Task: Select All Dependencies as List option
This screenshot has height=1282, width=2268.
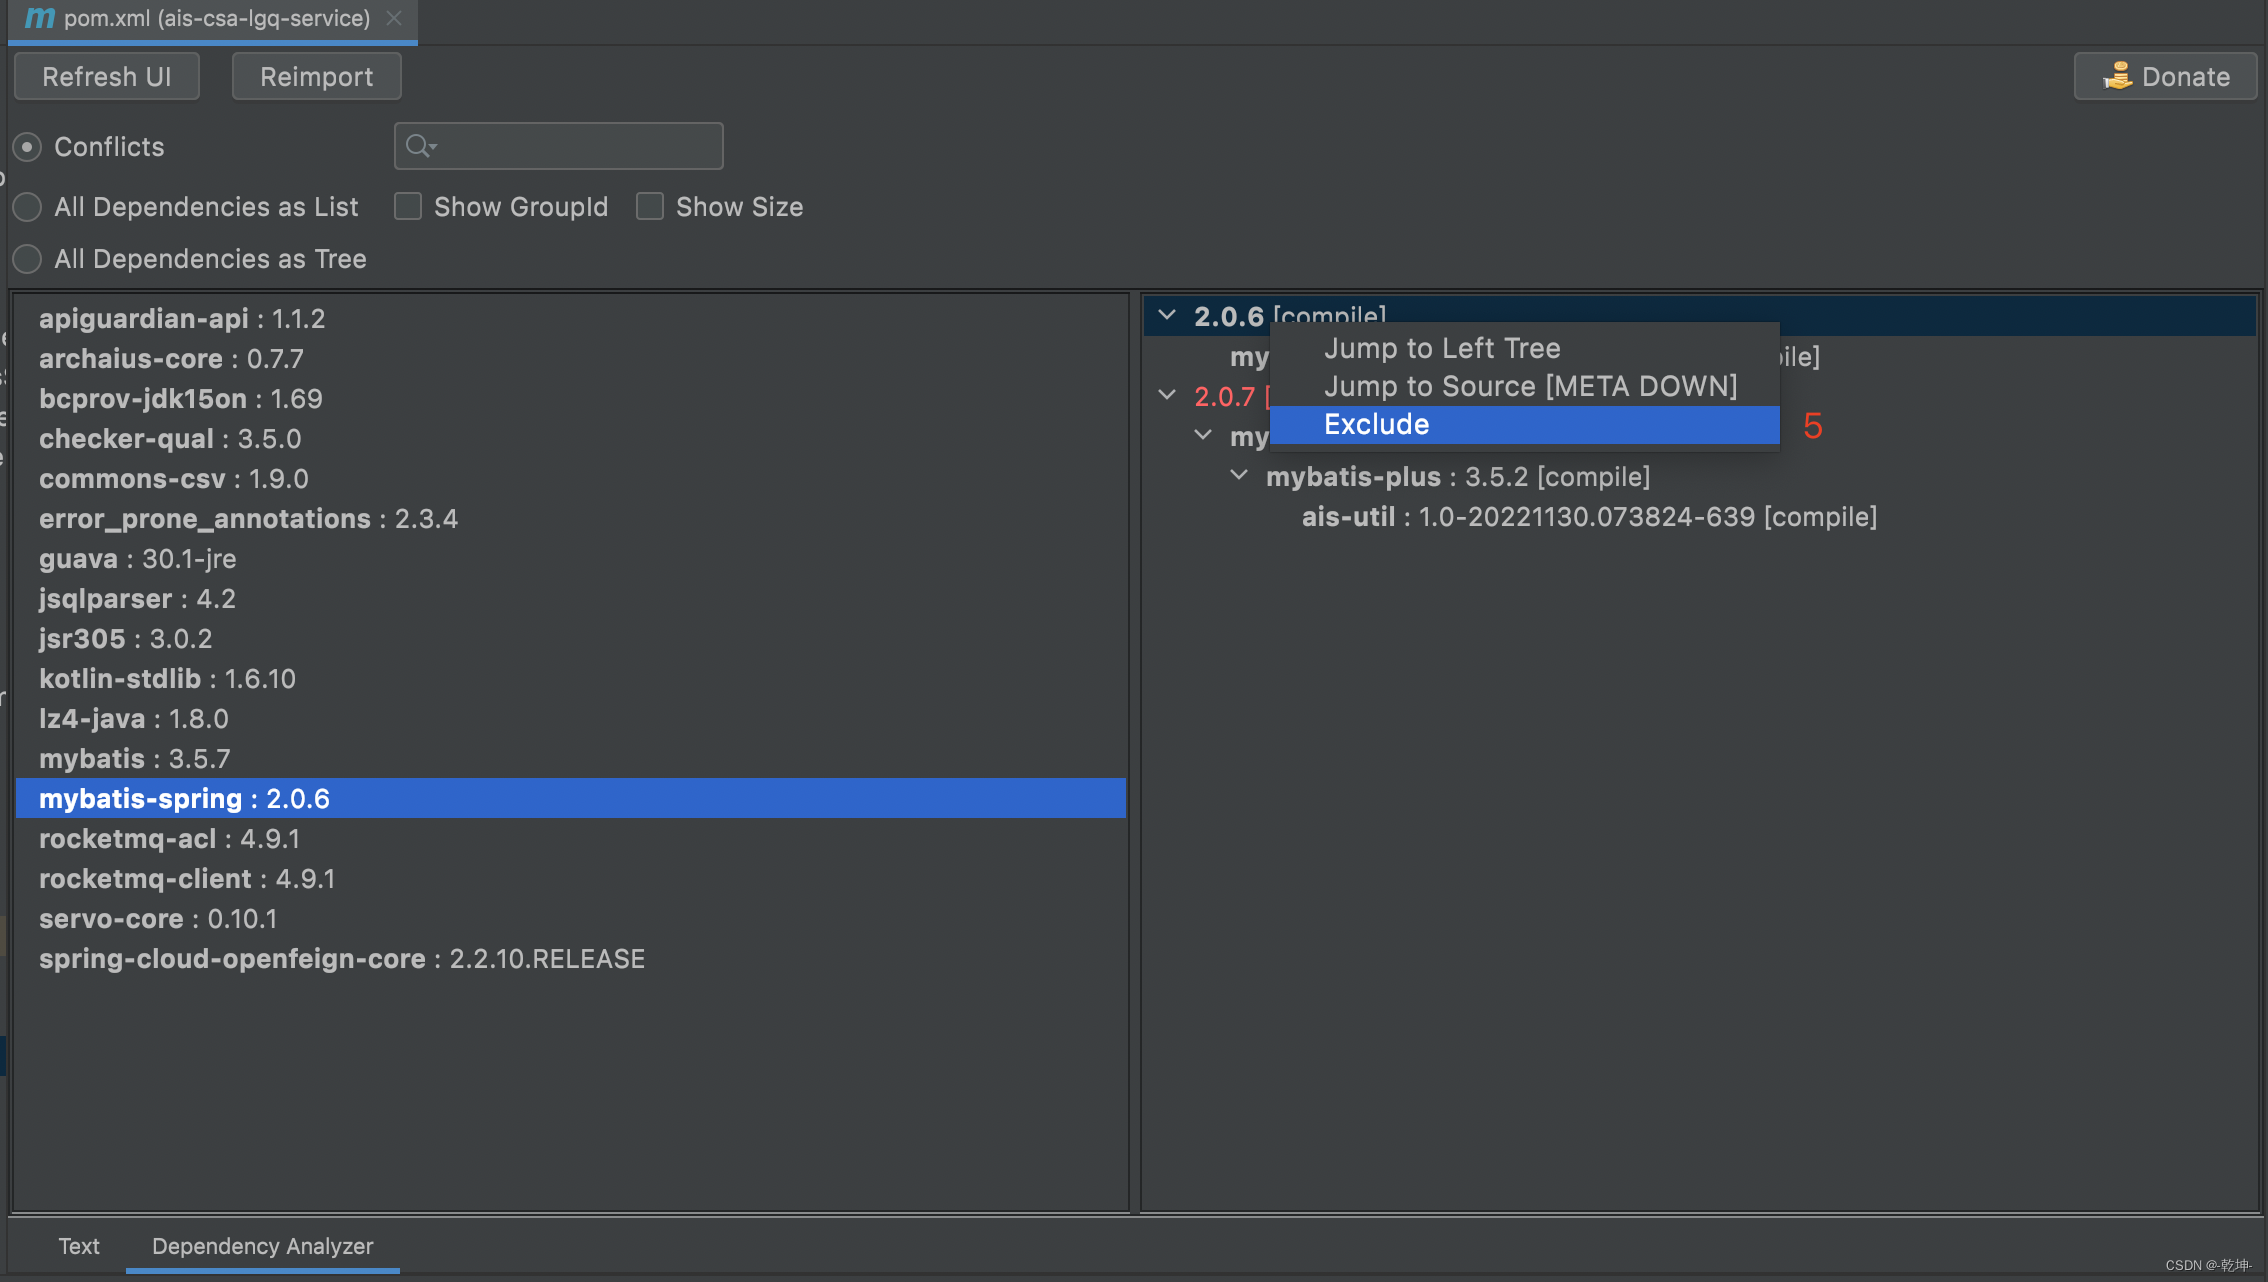Action: [27, 207]
